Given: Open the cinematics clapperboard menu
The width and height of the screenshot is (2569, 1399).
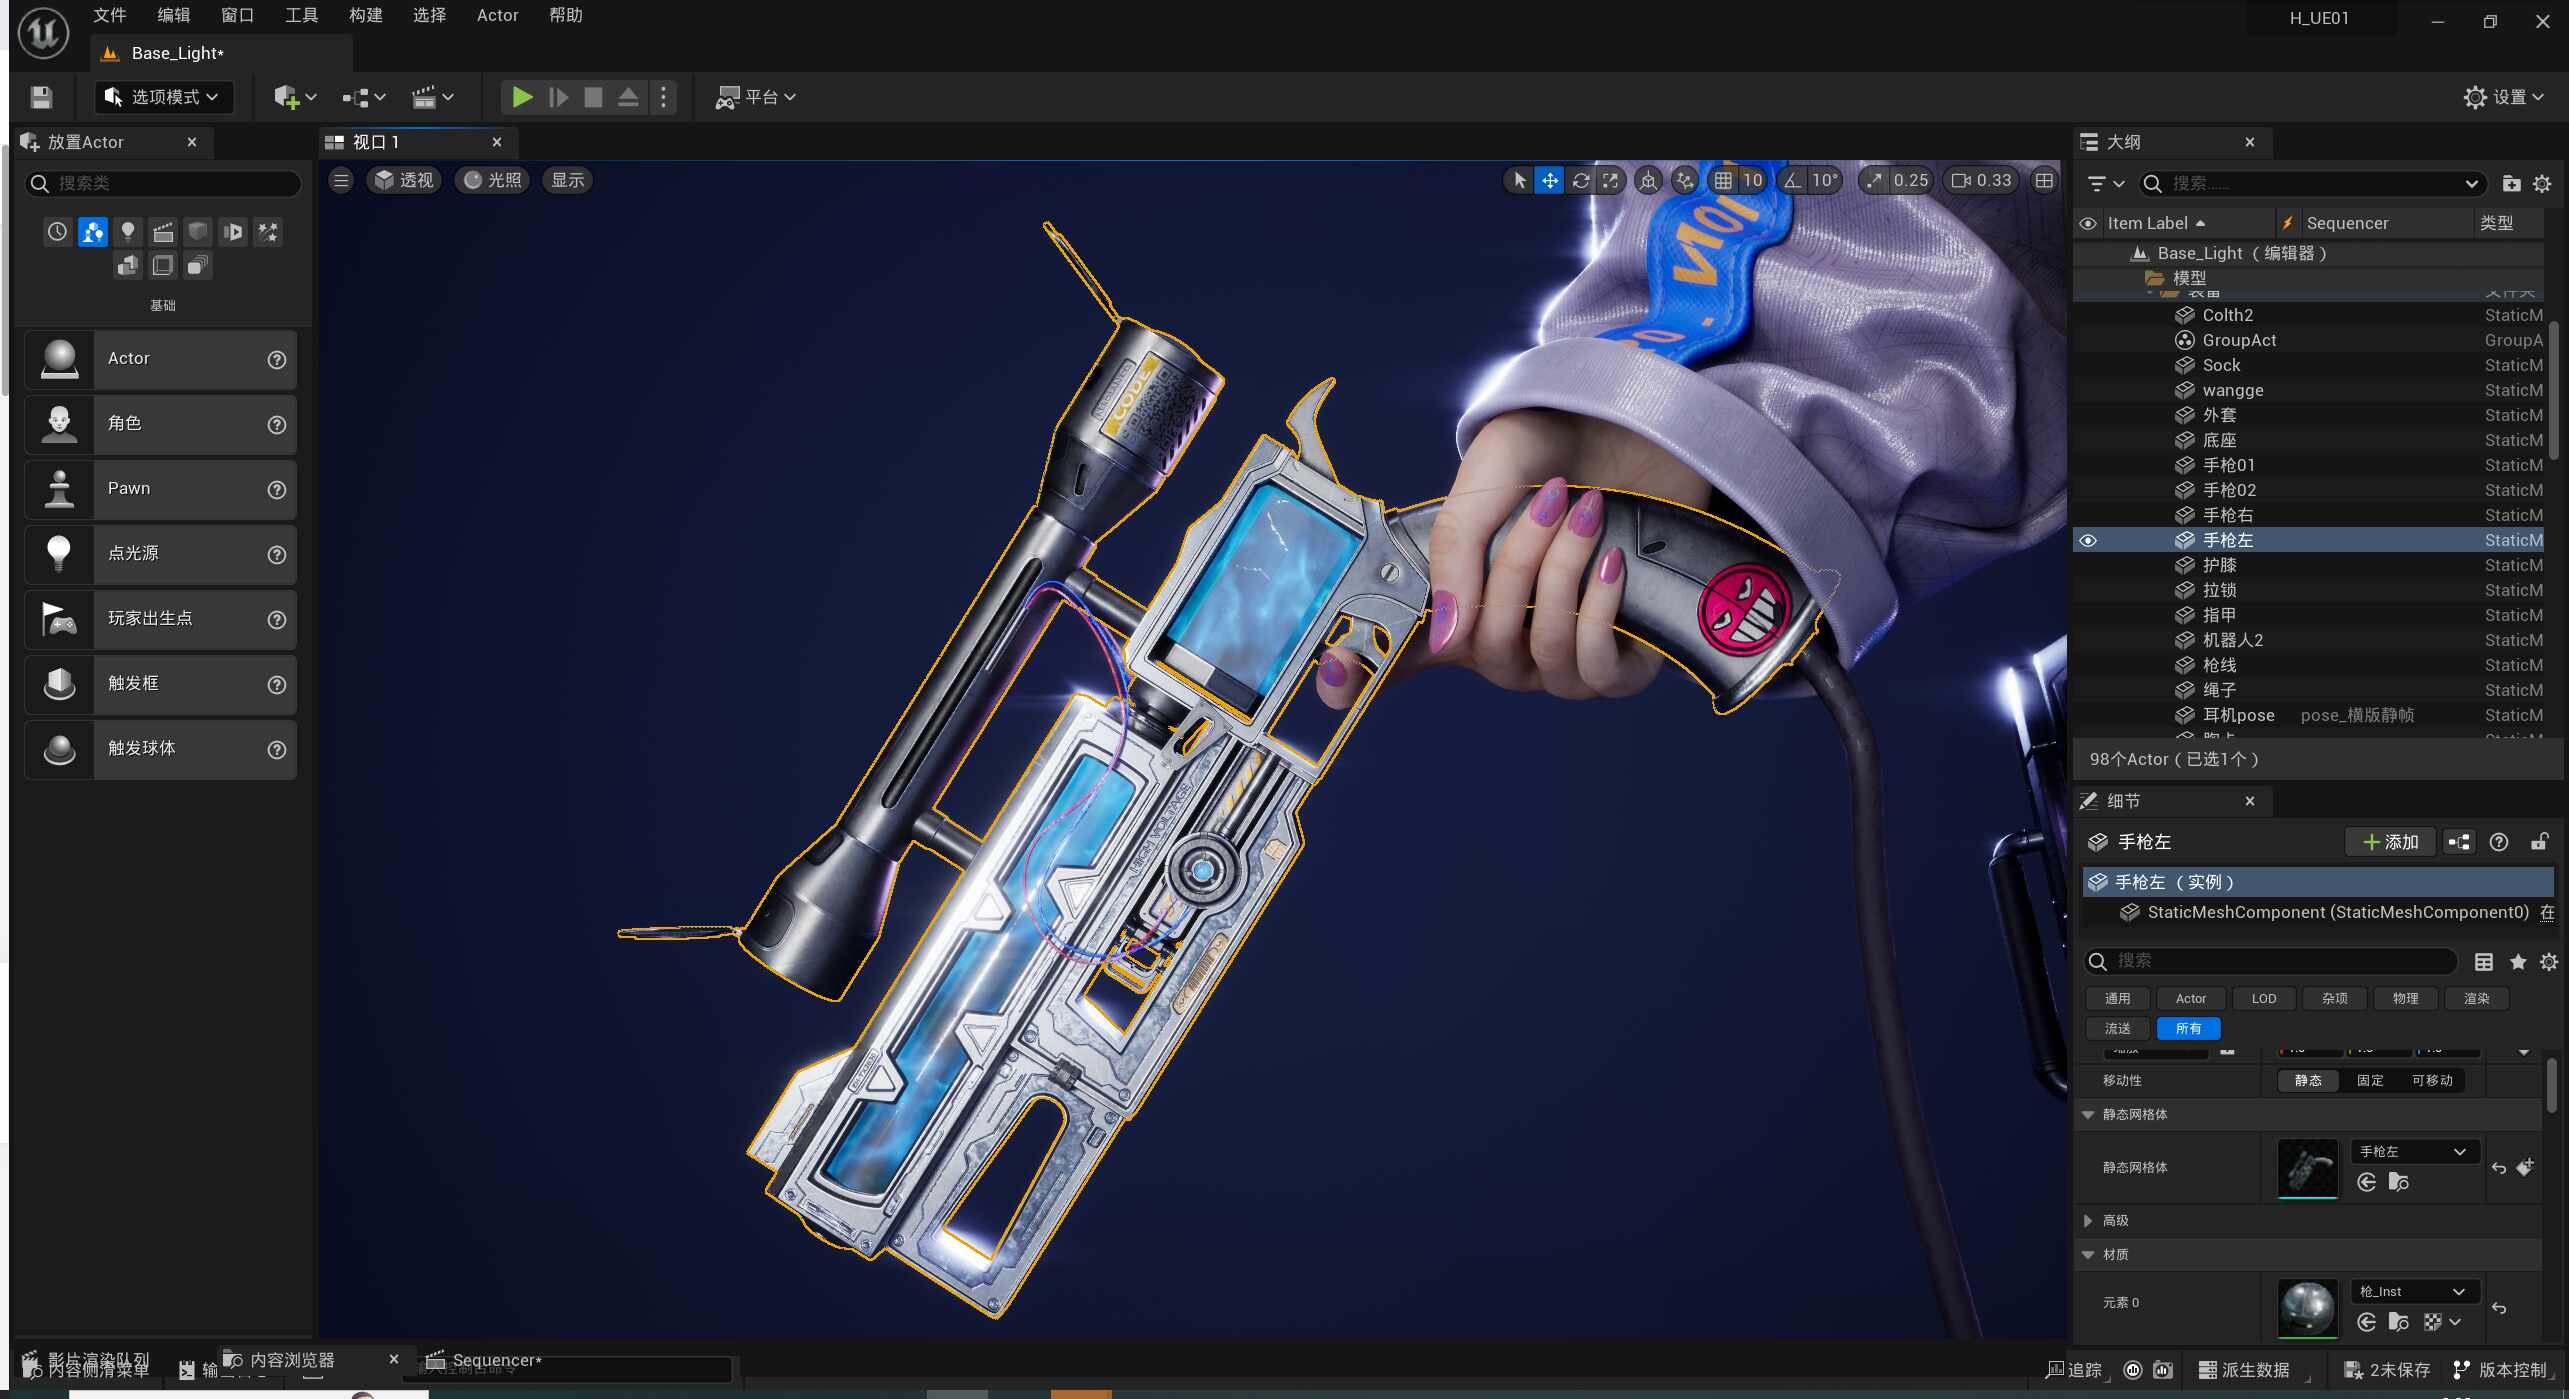Looking at the screenshot, I should tap(433, 97).
